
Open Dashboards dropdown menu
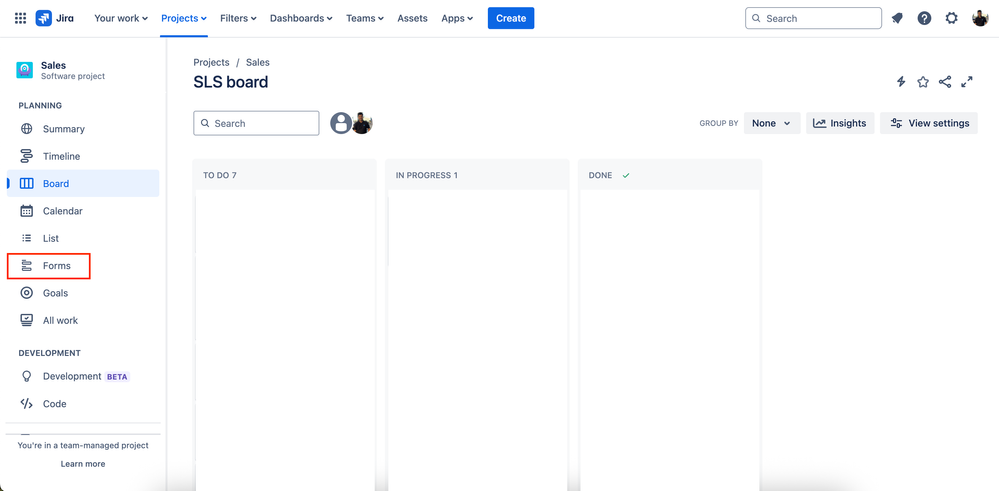coord(301,18)
